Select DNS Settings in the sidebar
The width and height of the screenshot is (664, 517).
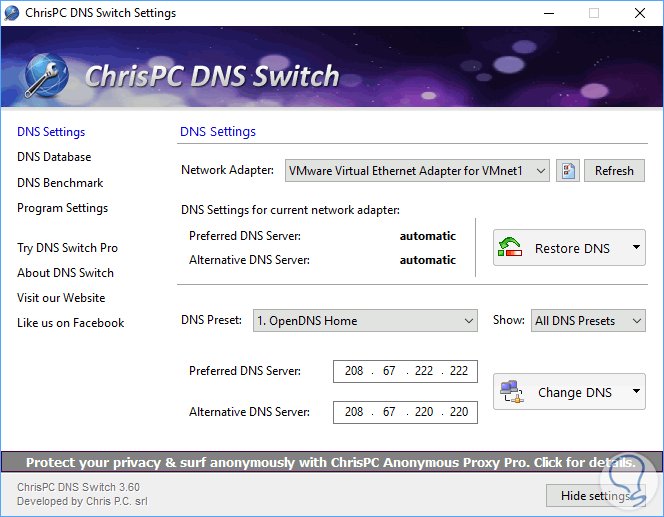coord(51,132)
